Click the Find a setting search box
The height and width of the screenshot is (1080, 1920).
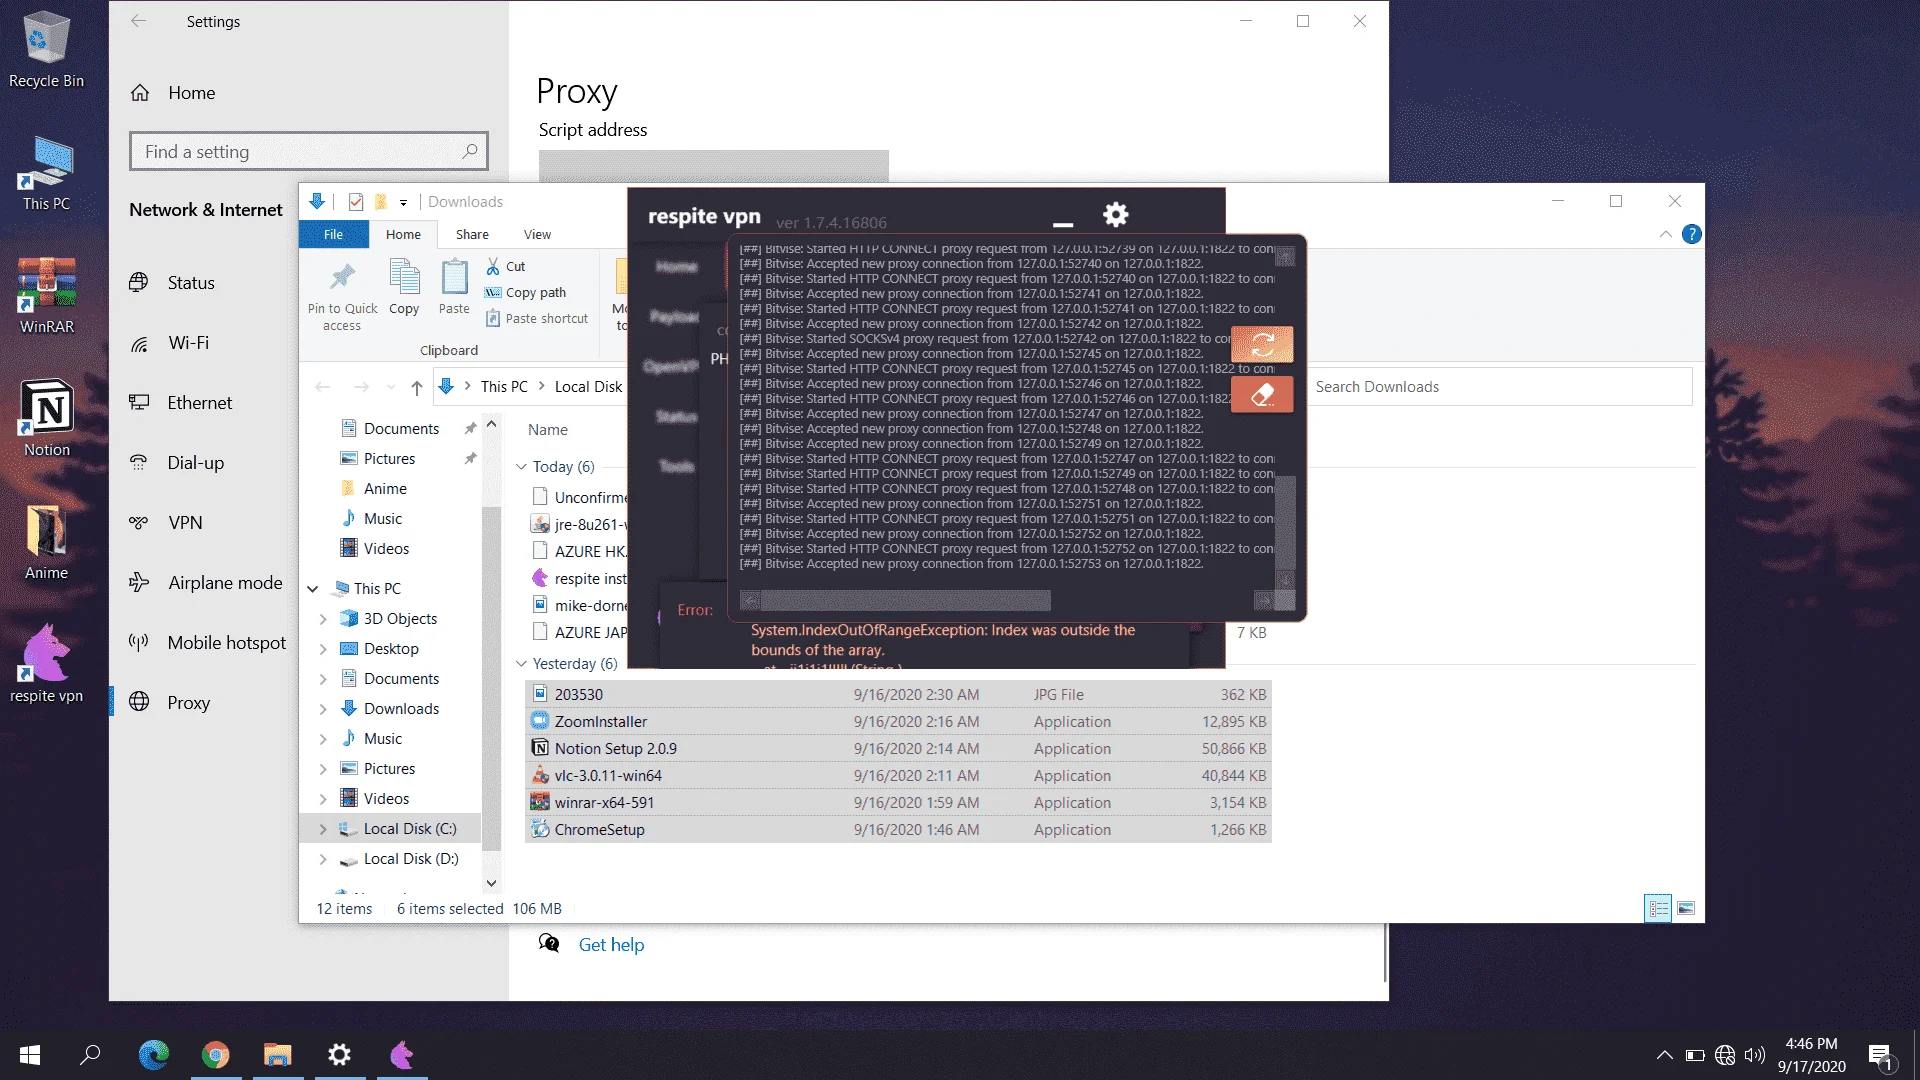[308, 152]
